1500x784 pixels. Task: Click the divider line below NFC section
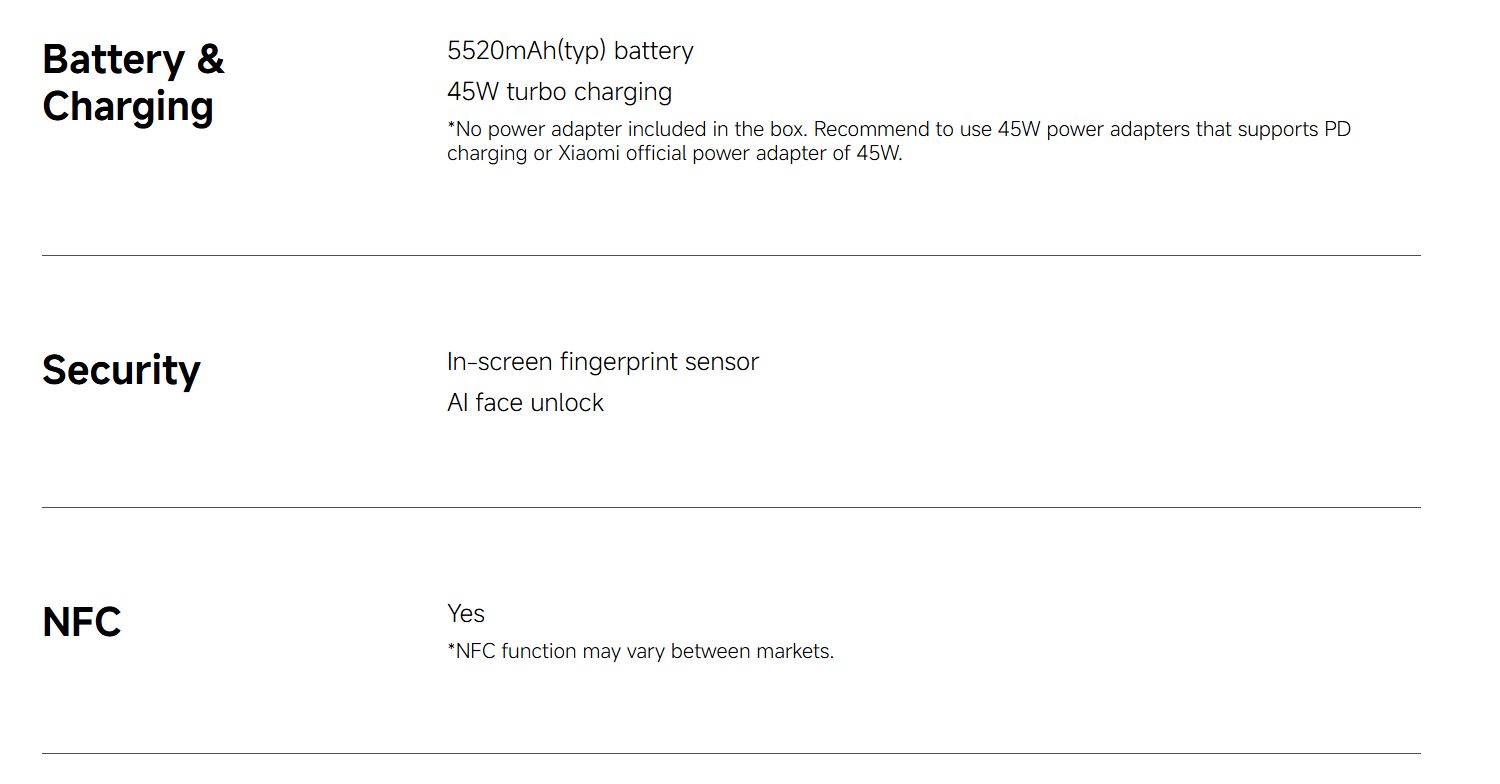pos(731,754)
